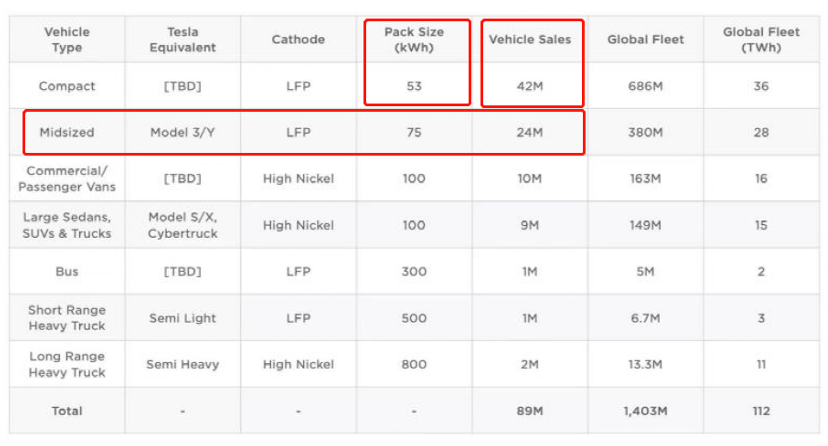Select the Semi Light cell
Viewport: 828px width, 446px height.
tap(183, 318)
